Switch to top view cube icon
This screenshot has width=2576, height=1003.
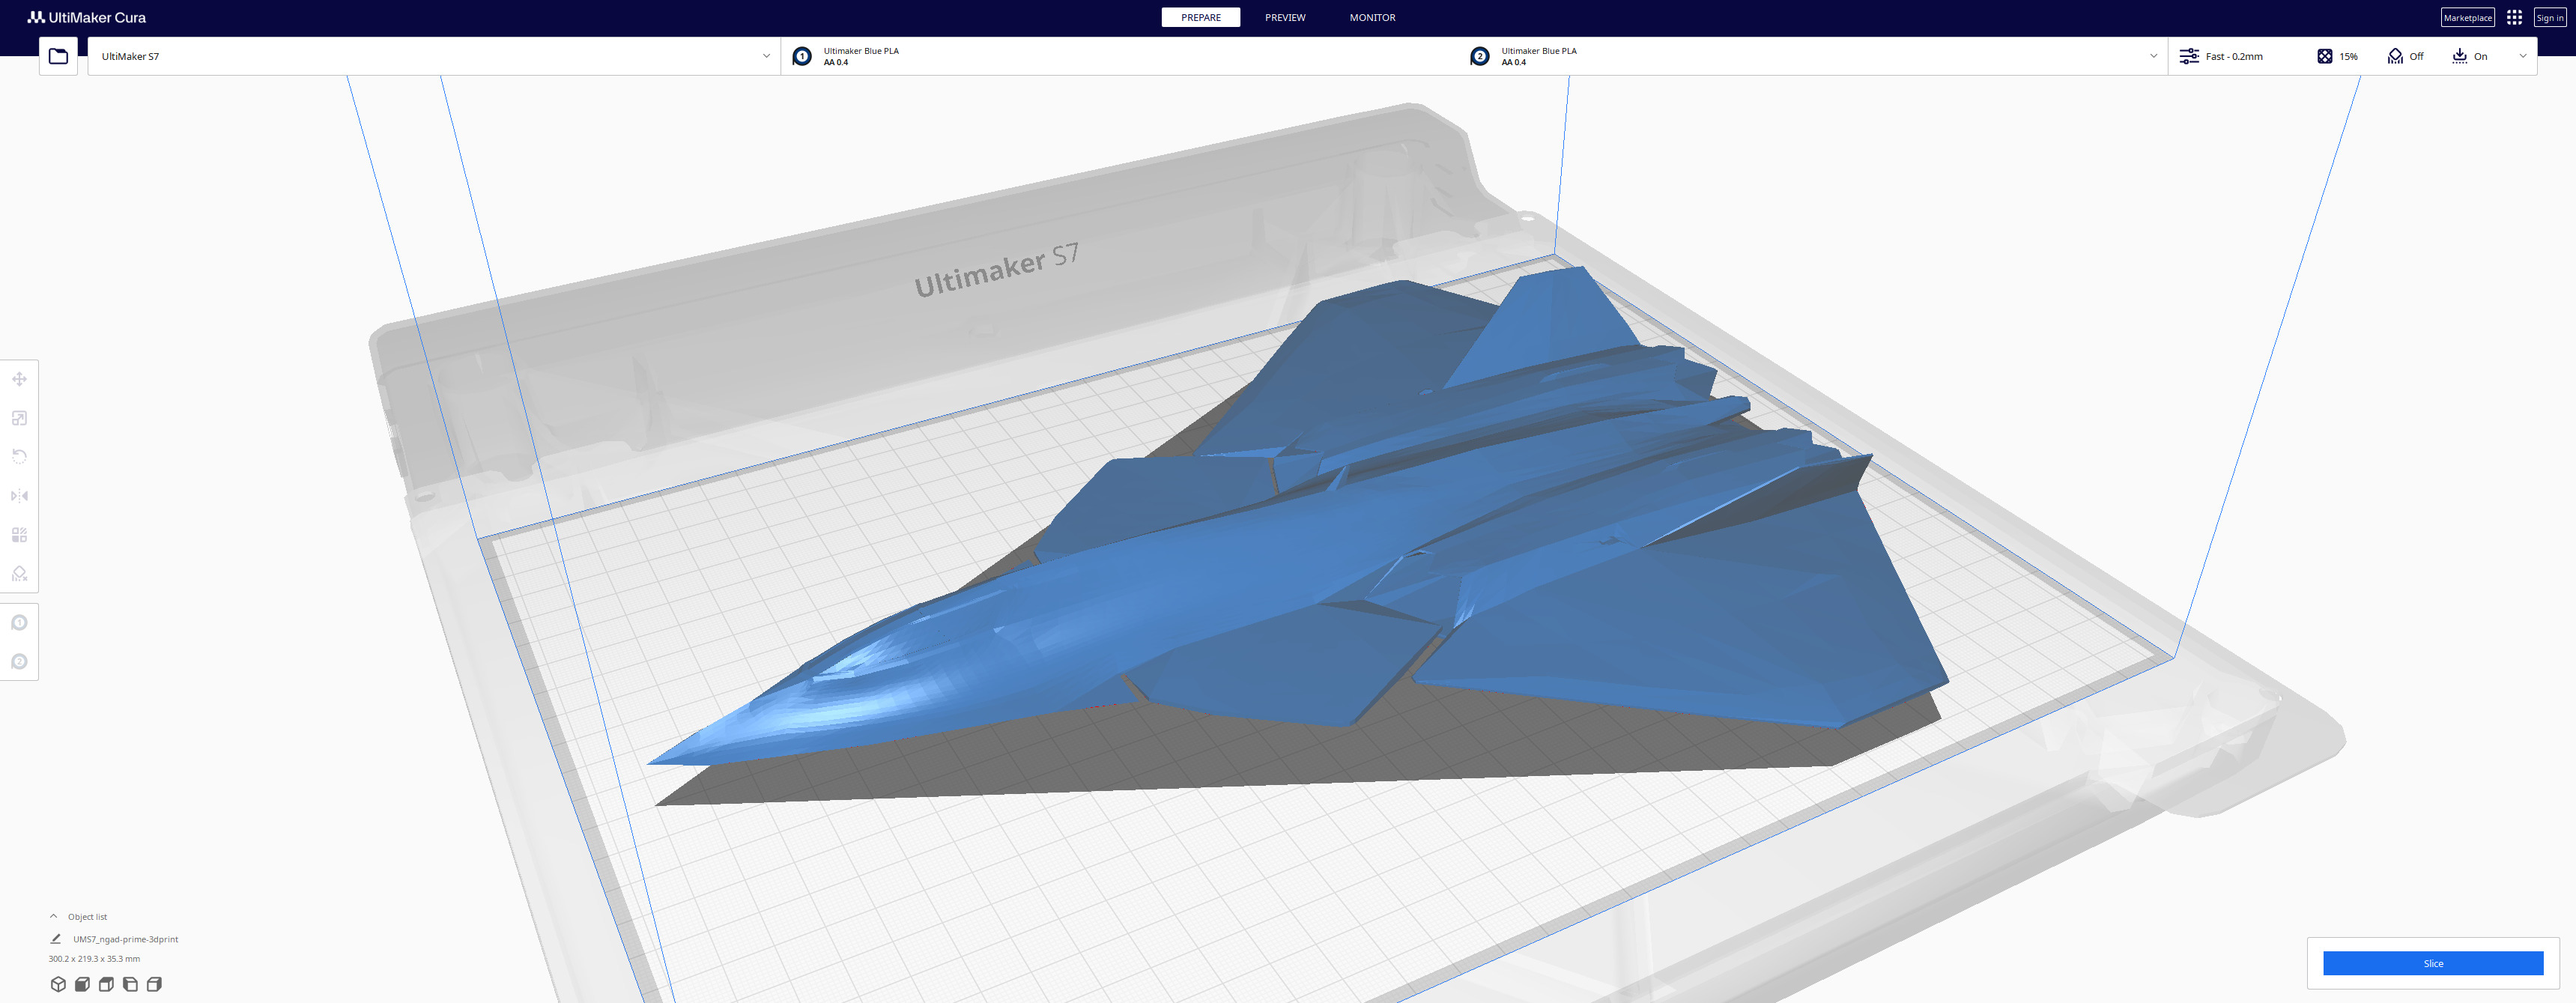pos(106,984)
